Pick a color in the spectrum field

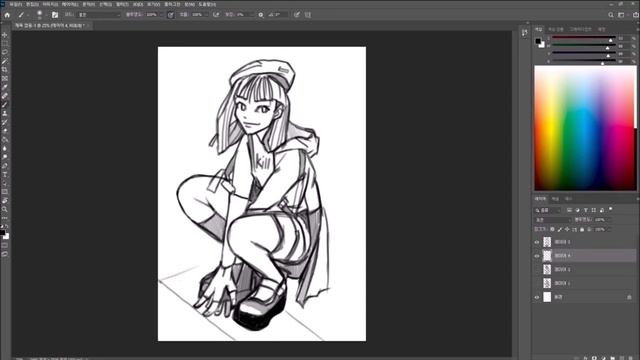tap(584, 128)
